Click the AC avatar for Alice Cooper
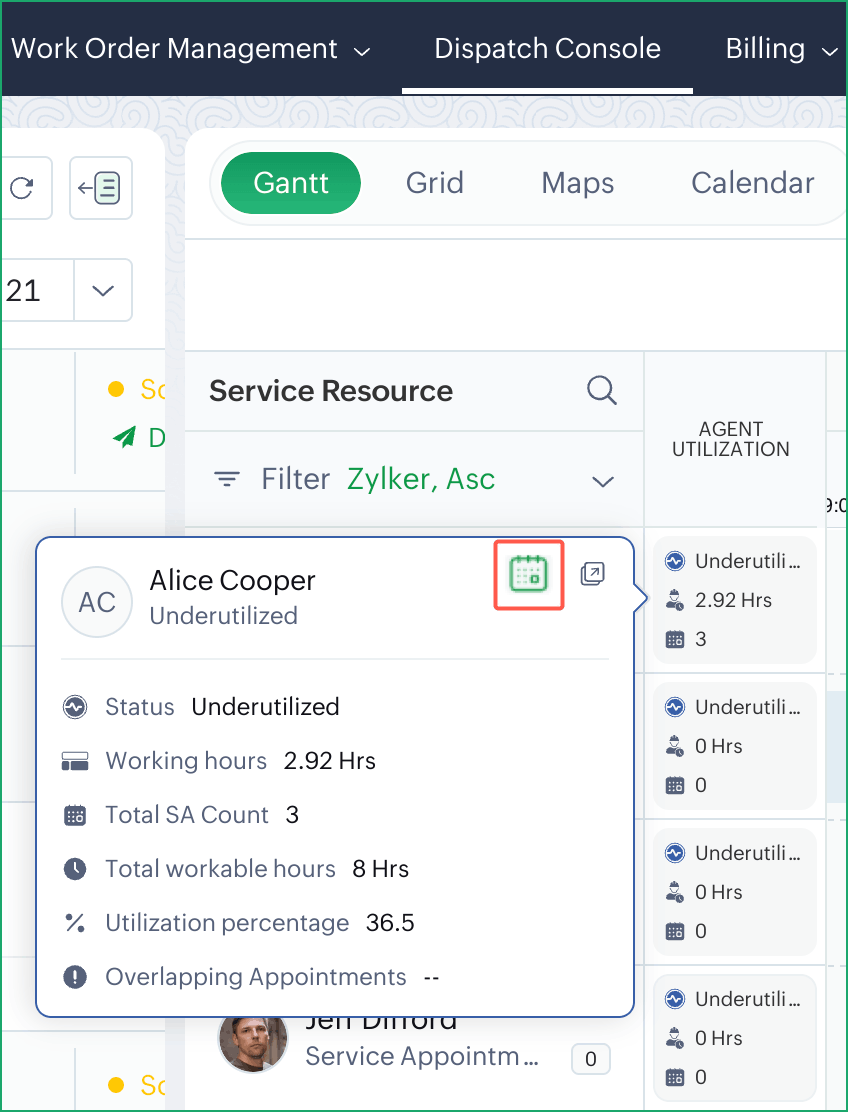The image size is (848, 1112). [x=97, y=602]
